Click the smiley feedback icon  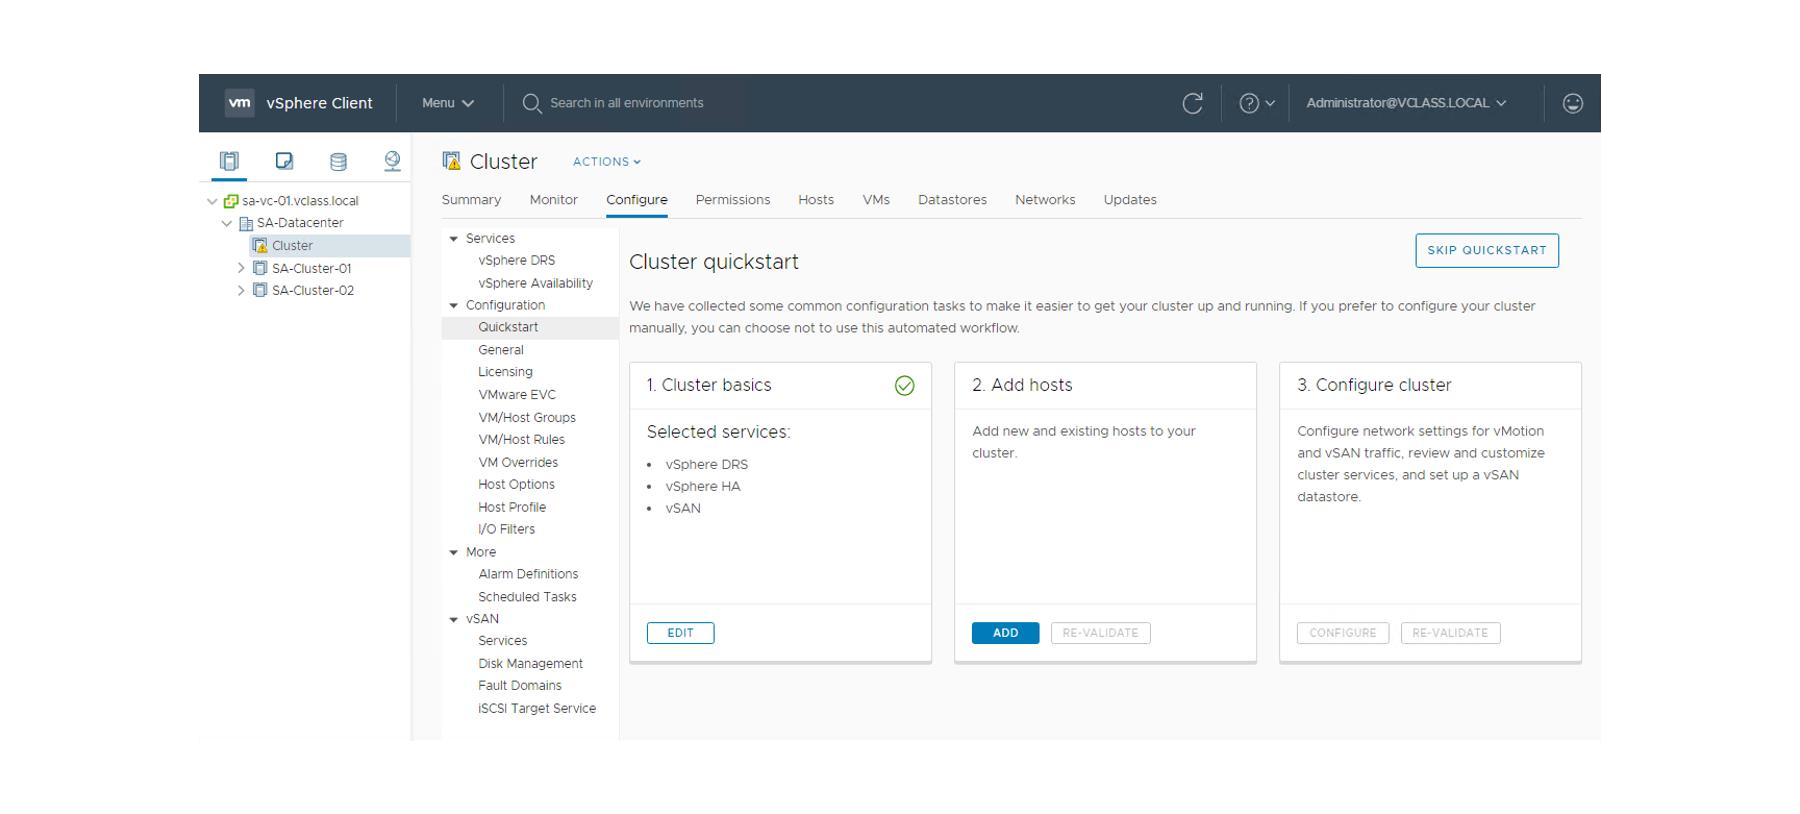pyautogui.click(x=1572, y=103)
